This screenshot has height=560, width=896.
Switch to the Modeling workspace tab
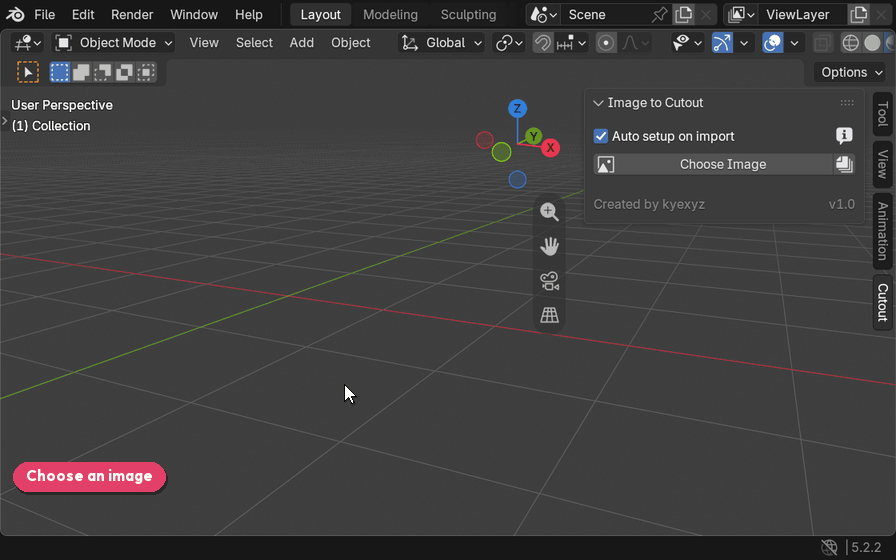pyautogui.click(x=390, y=14)
